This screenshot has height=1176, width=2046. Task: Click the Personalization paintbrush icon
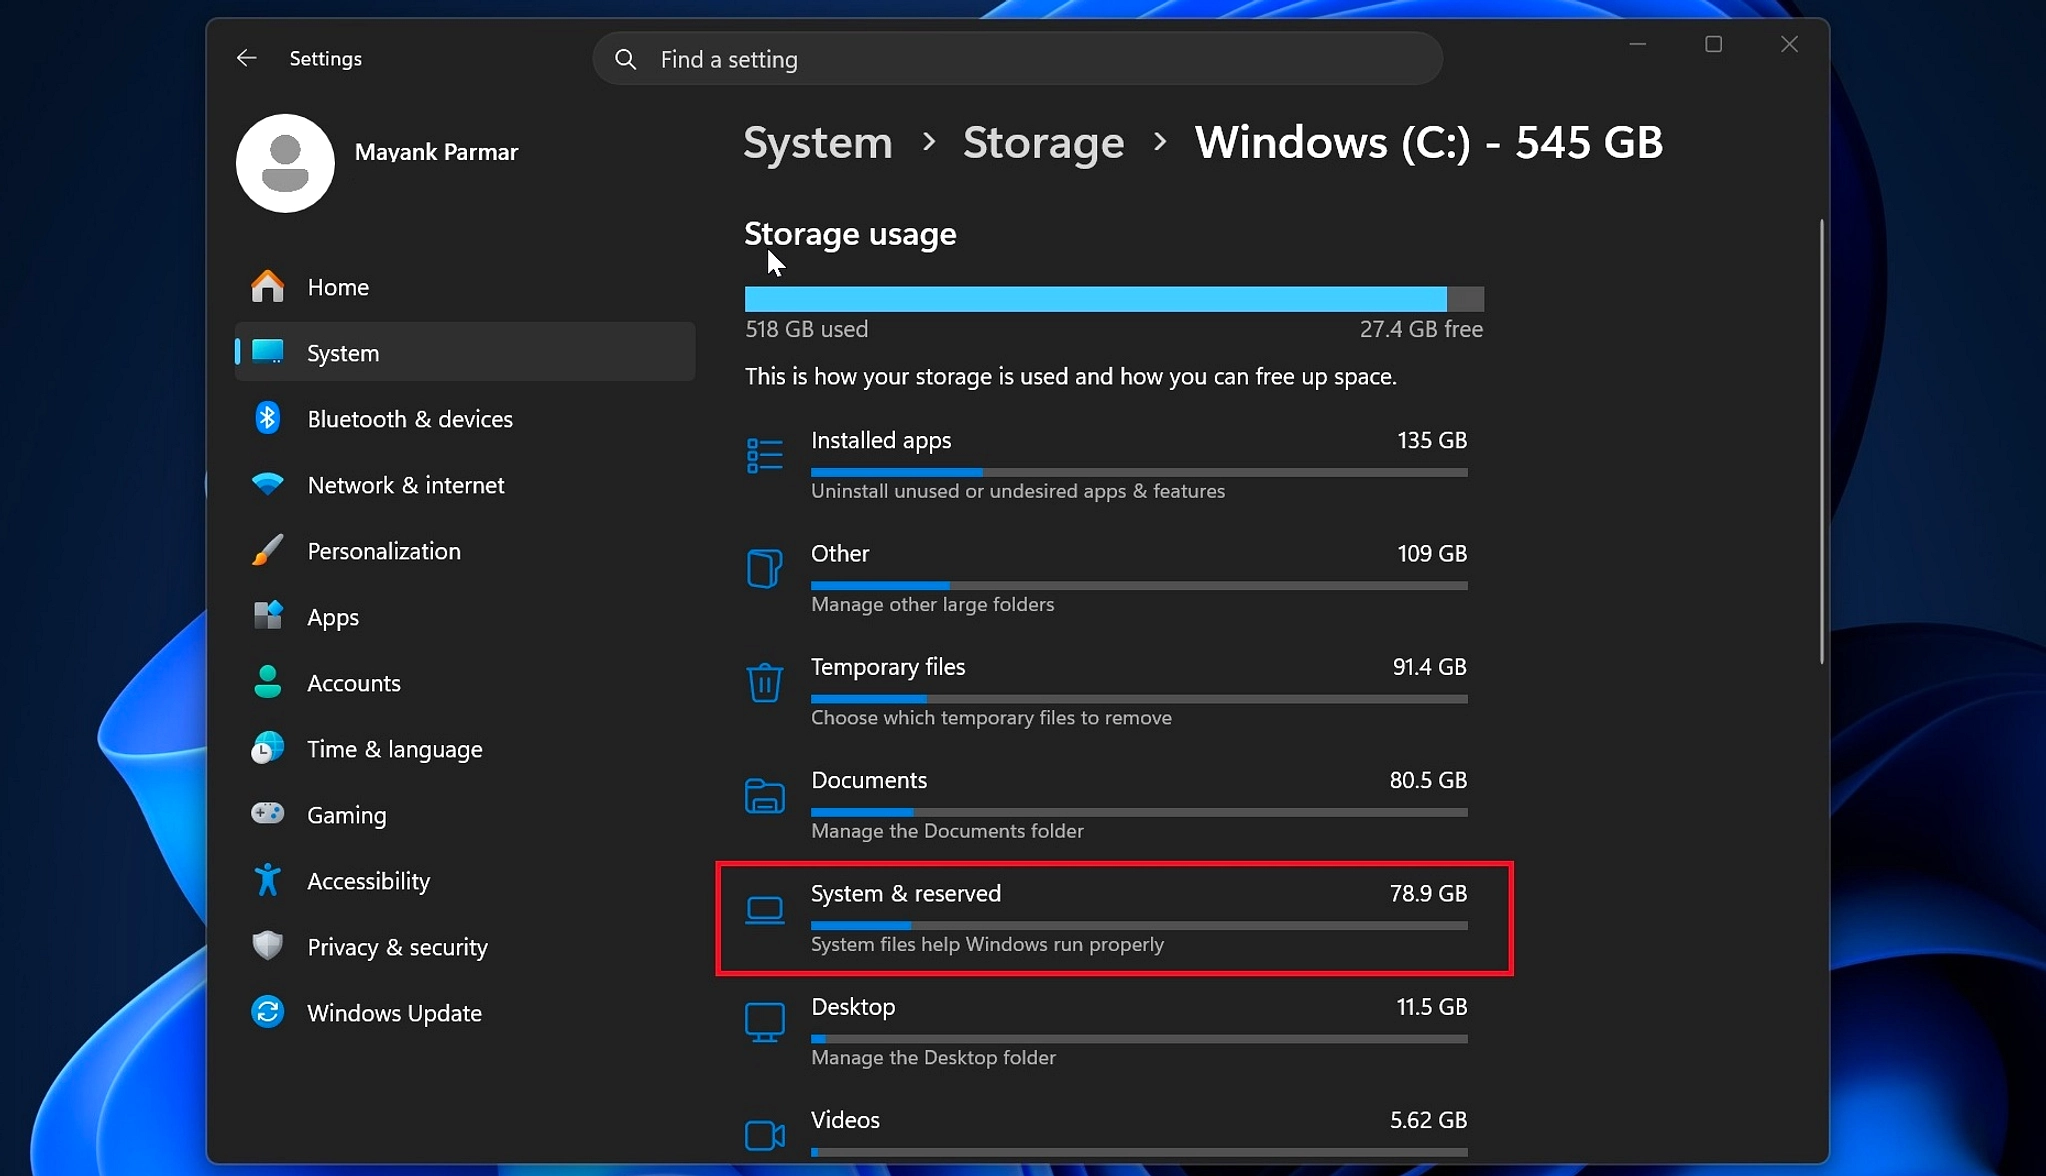click(x=267, y=550)
